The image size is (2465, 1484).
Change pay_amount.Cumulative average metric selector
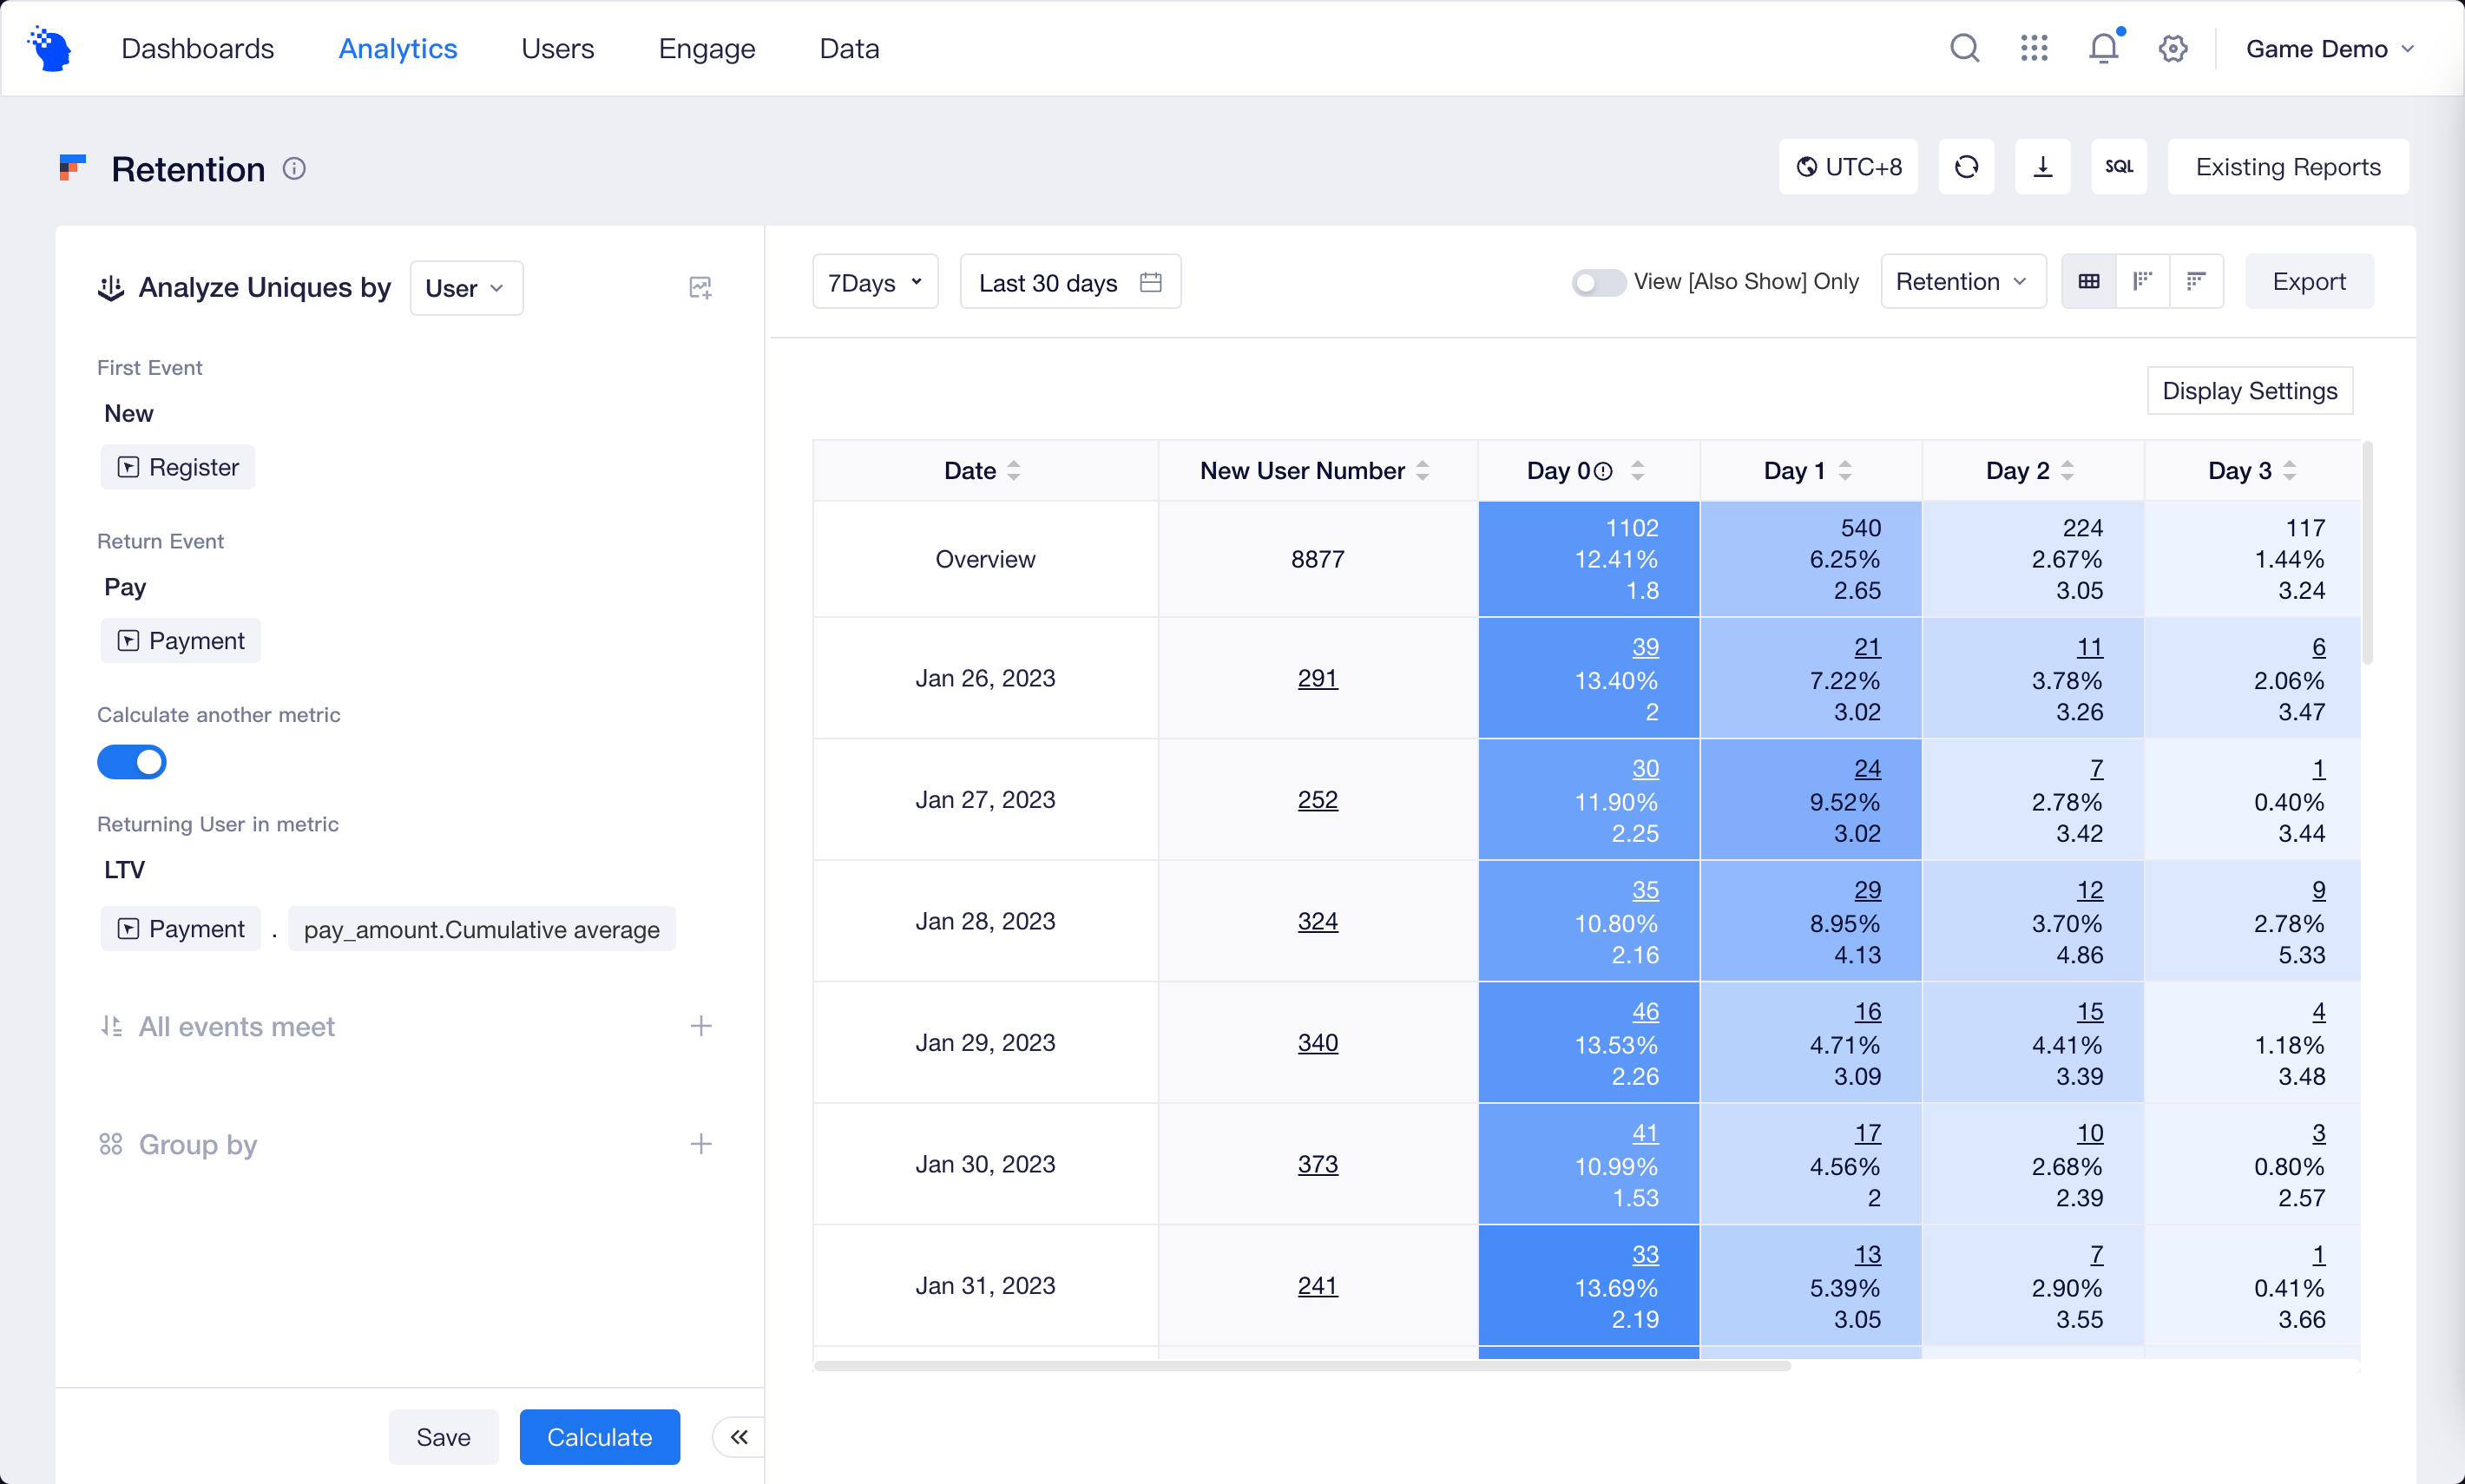(482, 929)
